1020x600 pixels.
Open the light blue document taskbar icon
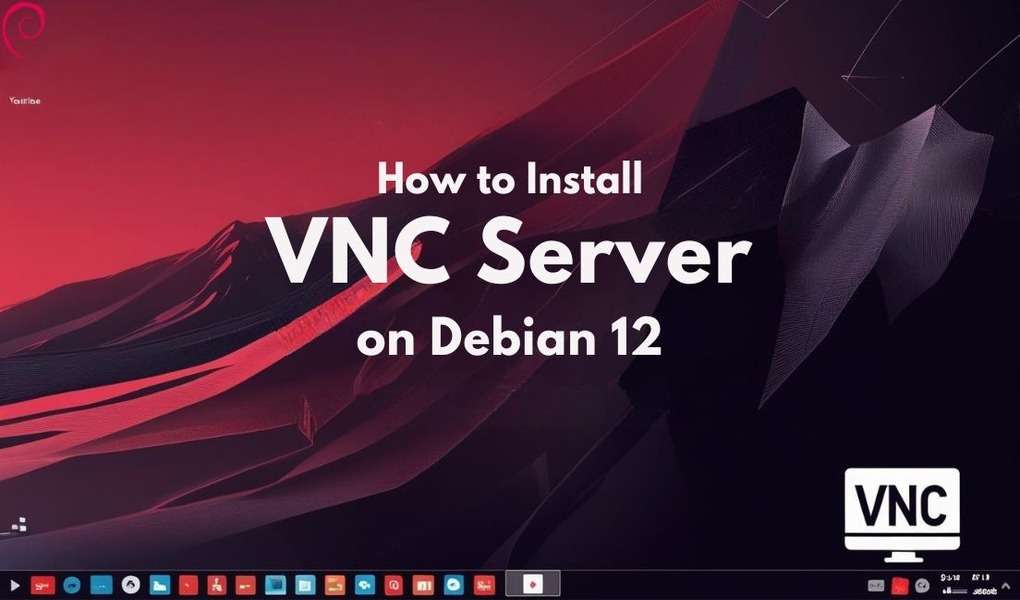(305, 586)
